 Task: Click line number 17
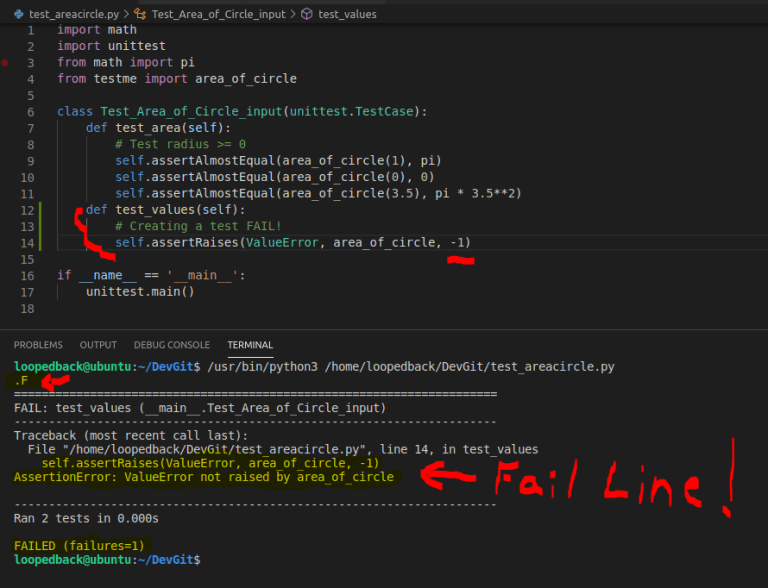27,293
